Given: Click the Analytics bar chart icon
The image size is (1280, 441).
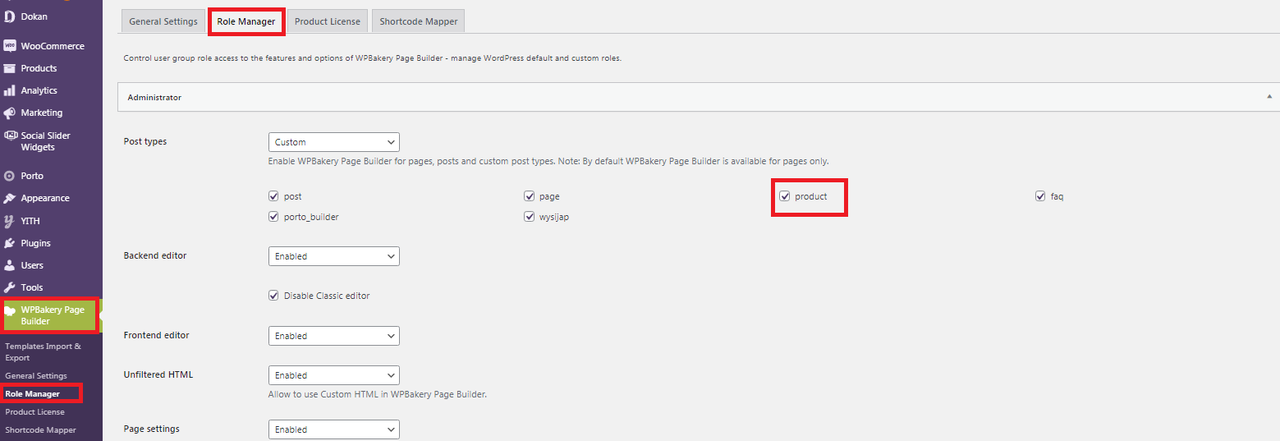Looking at the screenshot, I should [9, 90].
